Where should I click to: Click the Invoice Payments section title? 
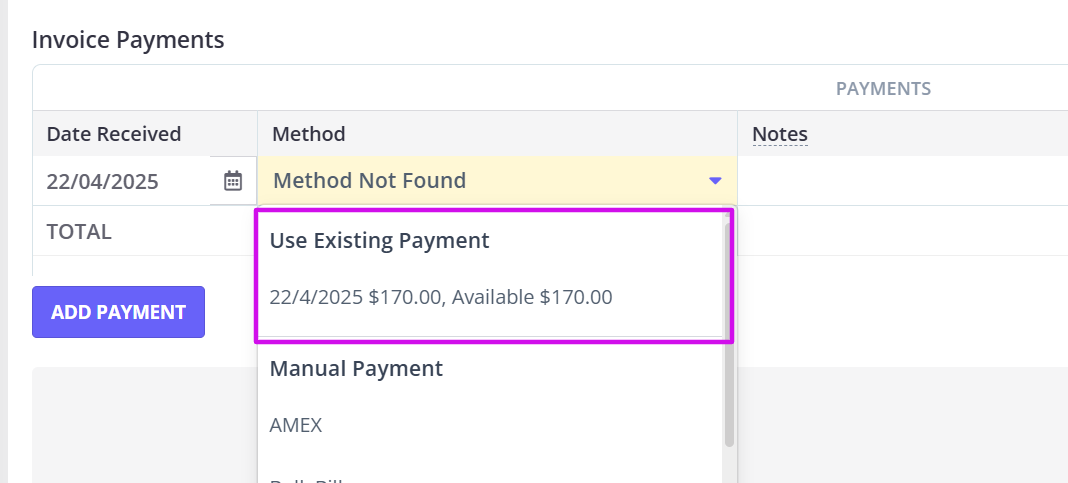128,40
